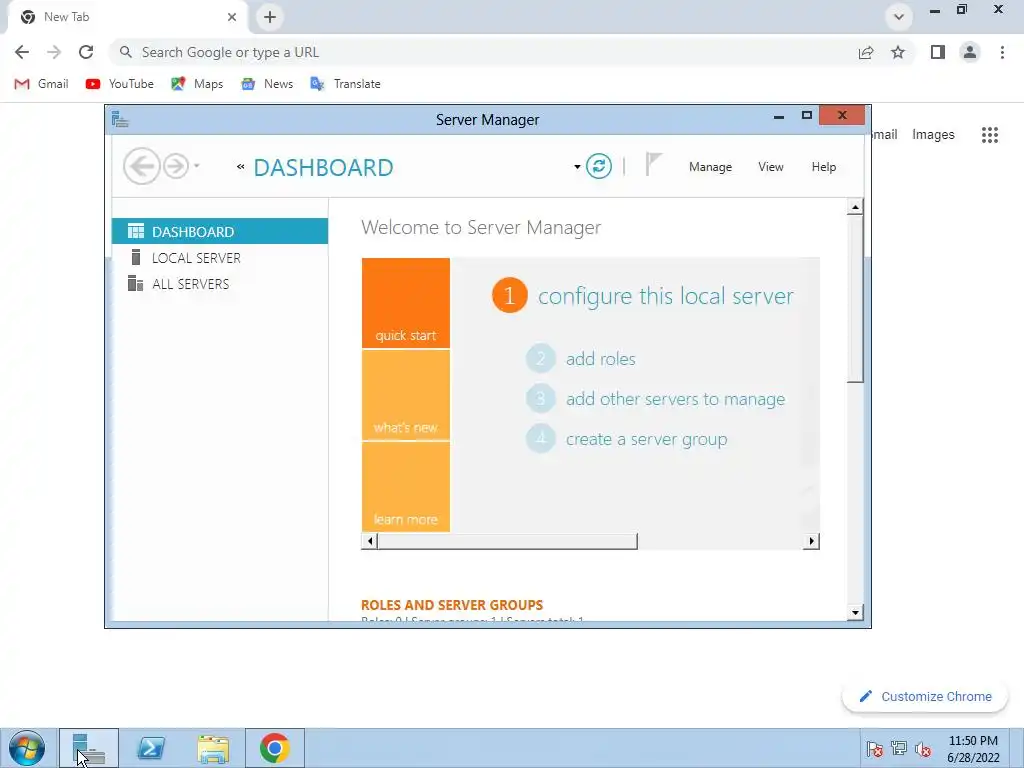Open the Help menu in Server Manager
This screenshot has height=768, width=1024.
(x=824, y=167)
